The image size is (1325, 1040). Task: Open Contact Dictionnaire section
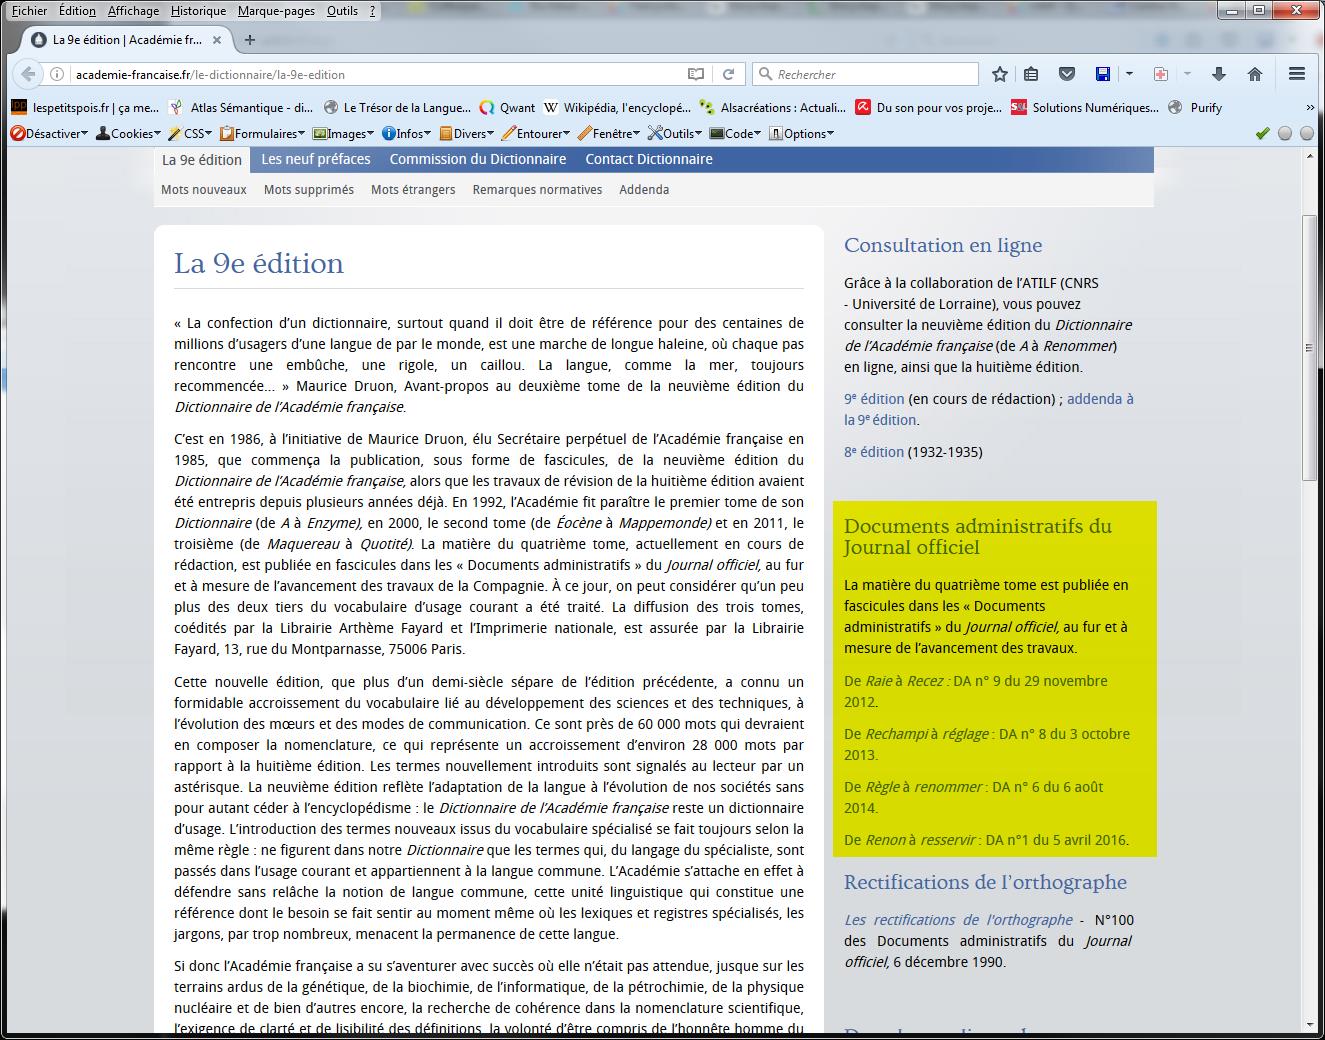pyautogui.click(x=649, y=159)
